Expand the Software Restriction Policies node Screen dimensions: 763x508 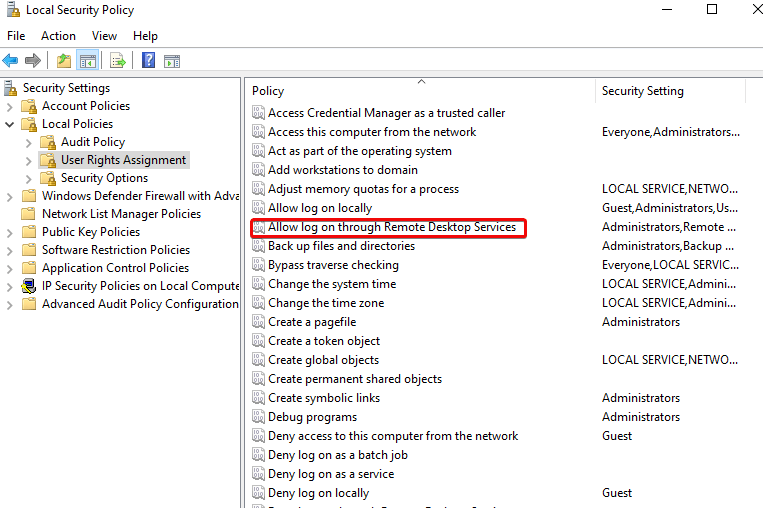9,251
